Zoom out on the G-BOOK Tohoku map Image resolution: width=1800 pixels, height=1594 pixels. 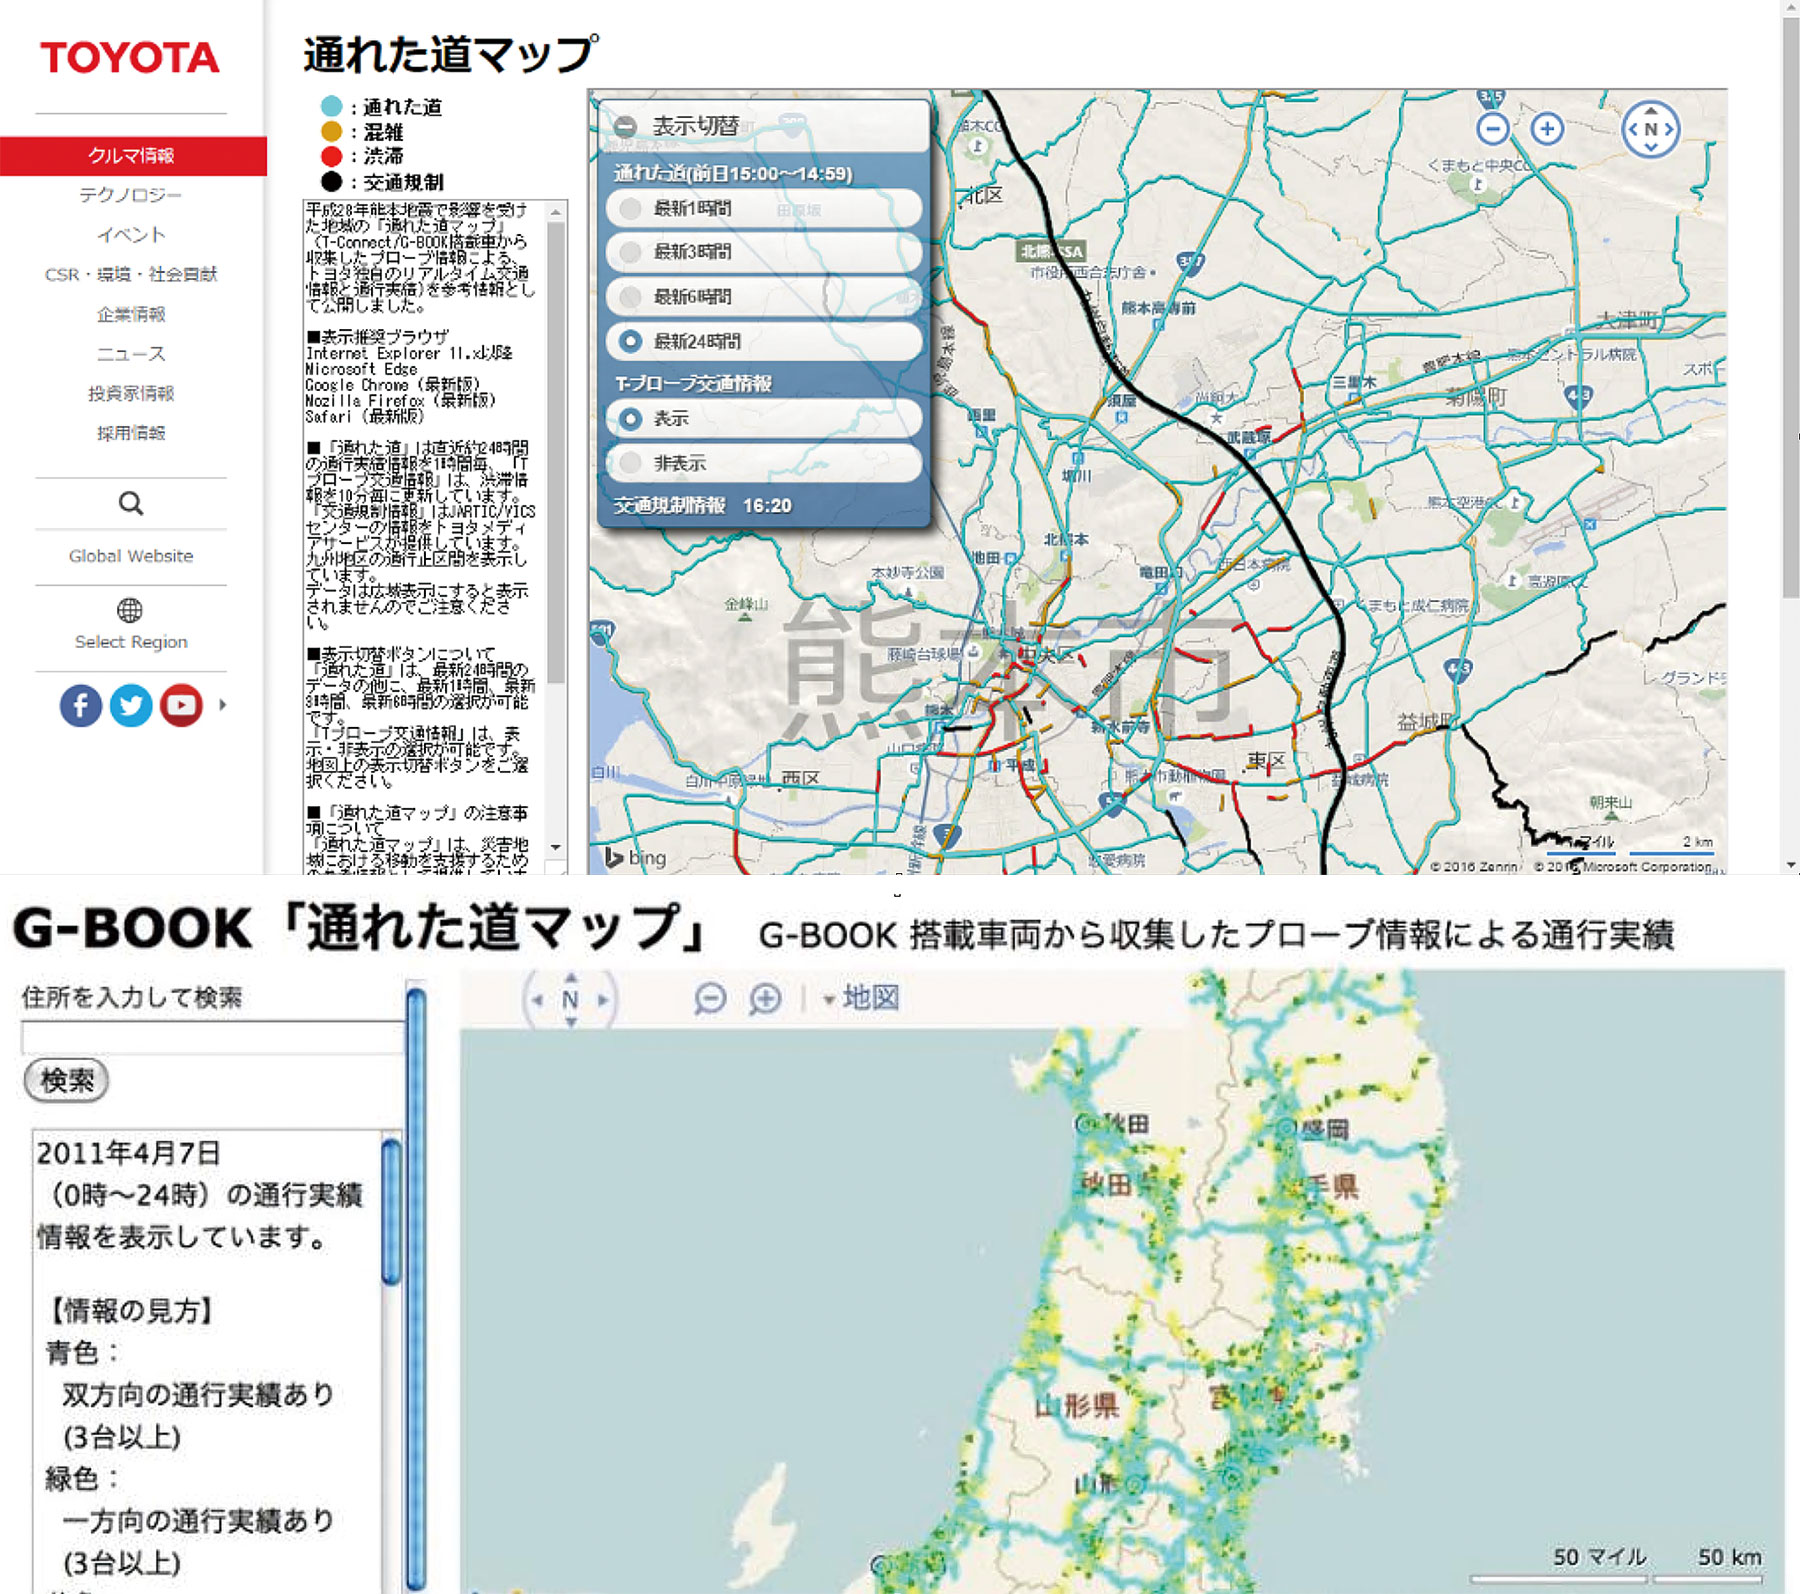pos(710,998)
